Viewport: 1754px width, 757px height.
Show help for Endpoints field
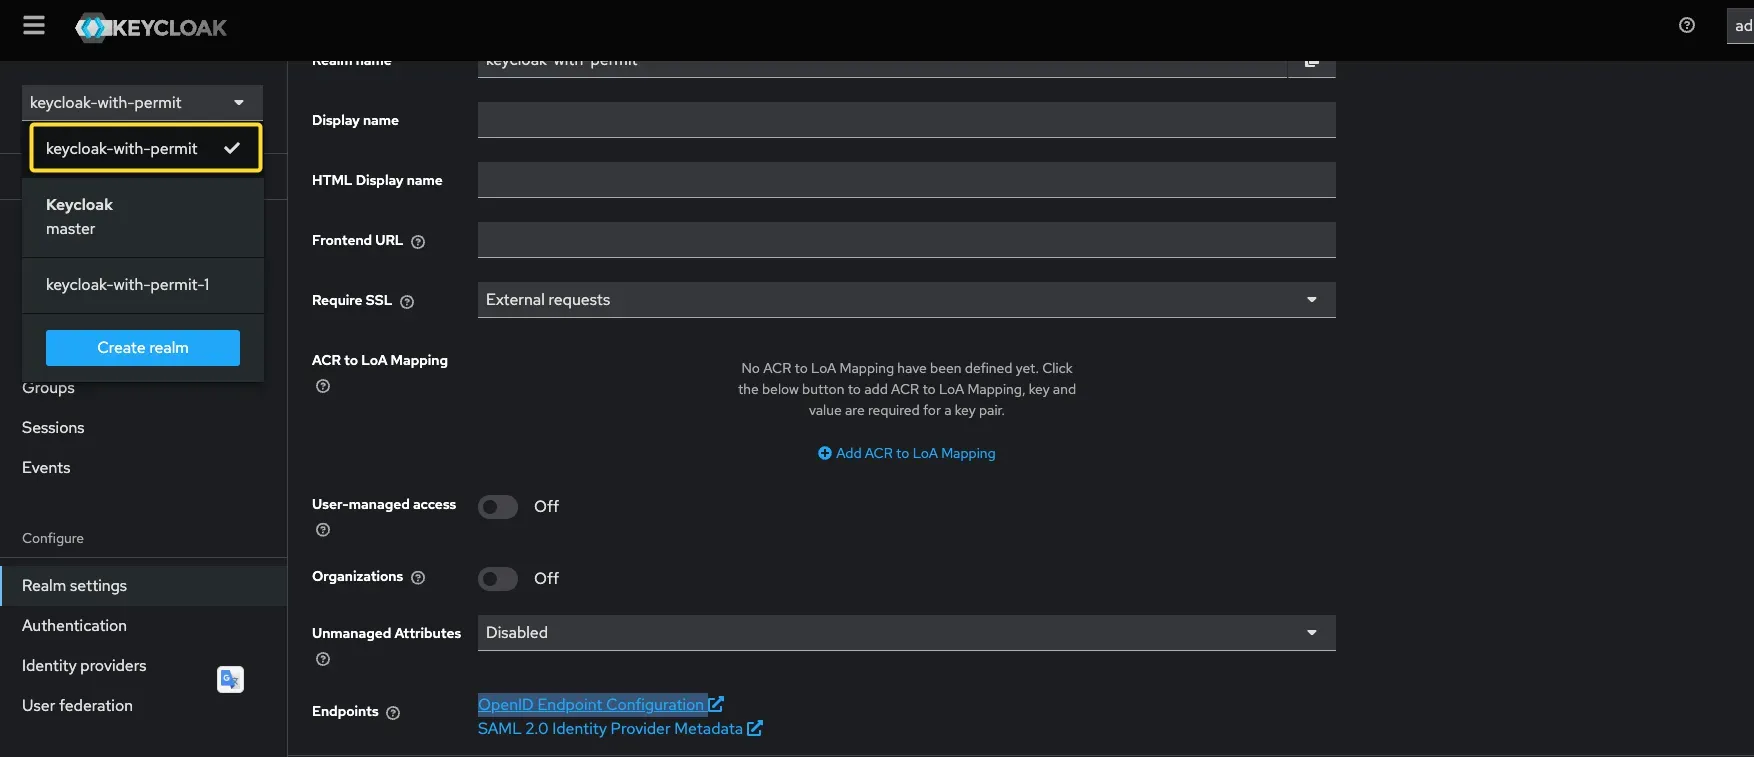[393, 713]
